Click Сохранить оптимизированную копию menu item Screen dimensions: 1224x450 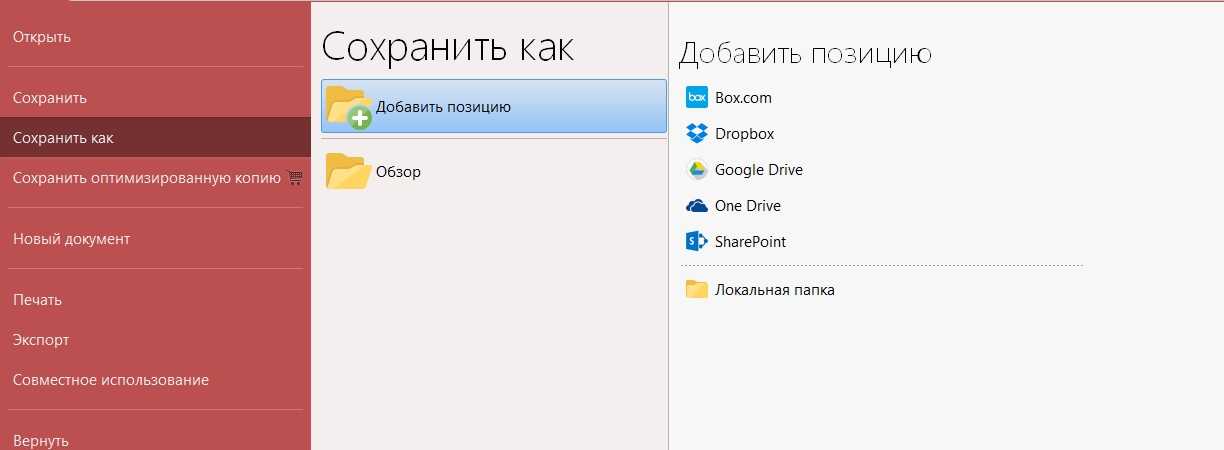[x=146, y=178]
